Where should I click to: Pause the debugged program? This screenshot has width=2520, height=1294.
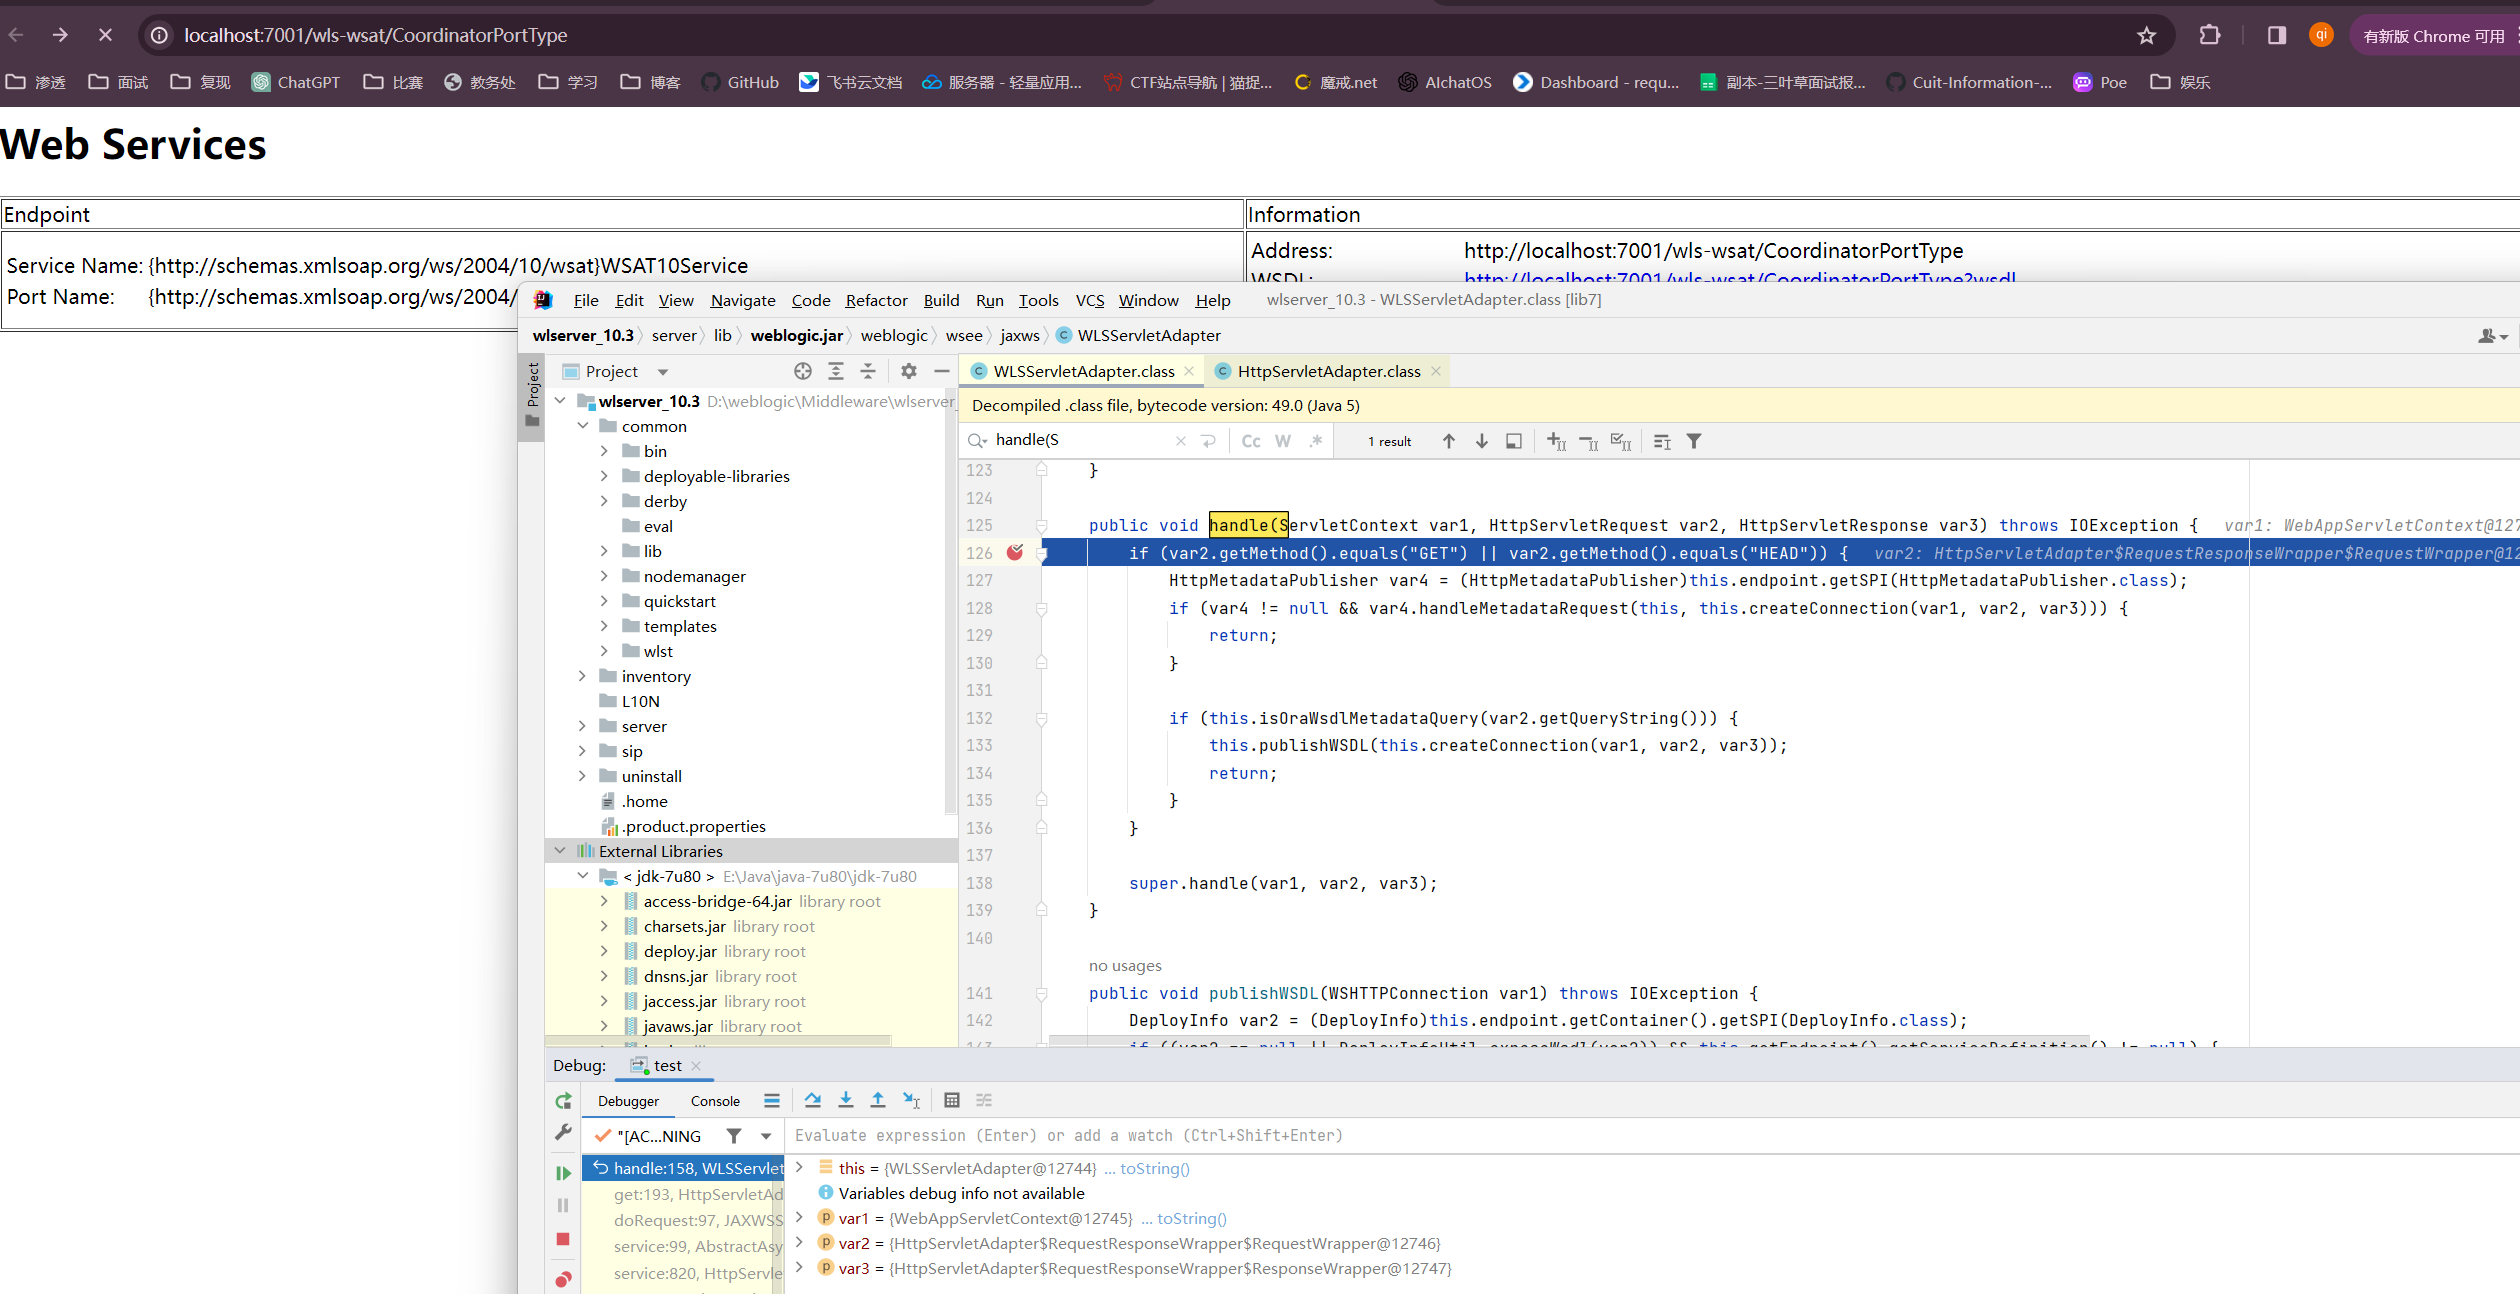click(x=563, y=1206)
